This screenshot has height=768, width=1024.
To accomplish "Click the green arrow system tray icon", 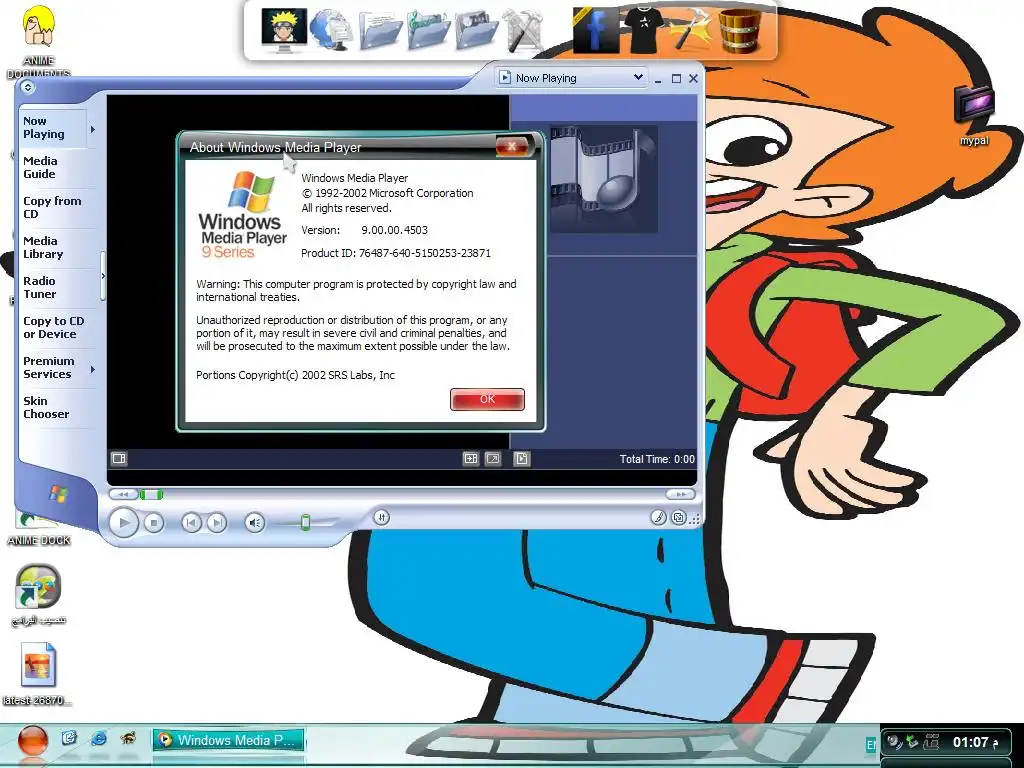I will (x=912, y=742).
